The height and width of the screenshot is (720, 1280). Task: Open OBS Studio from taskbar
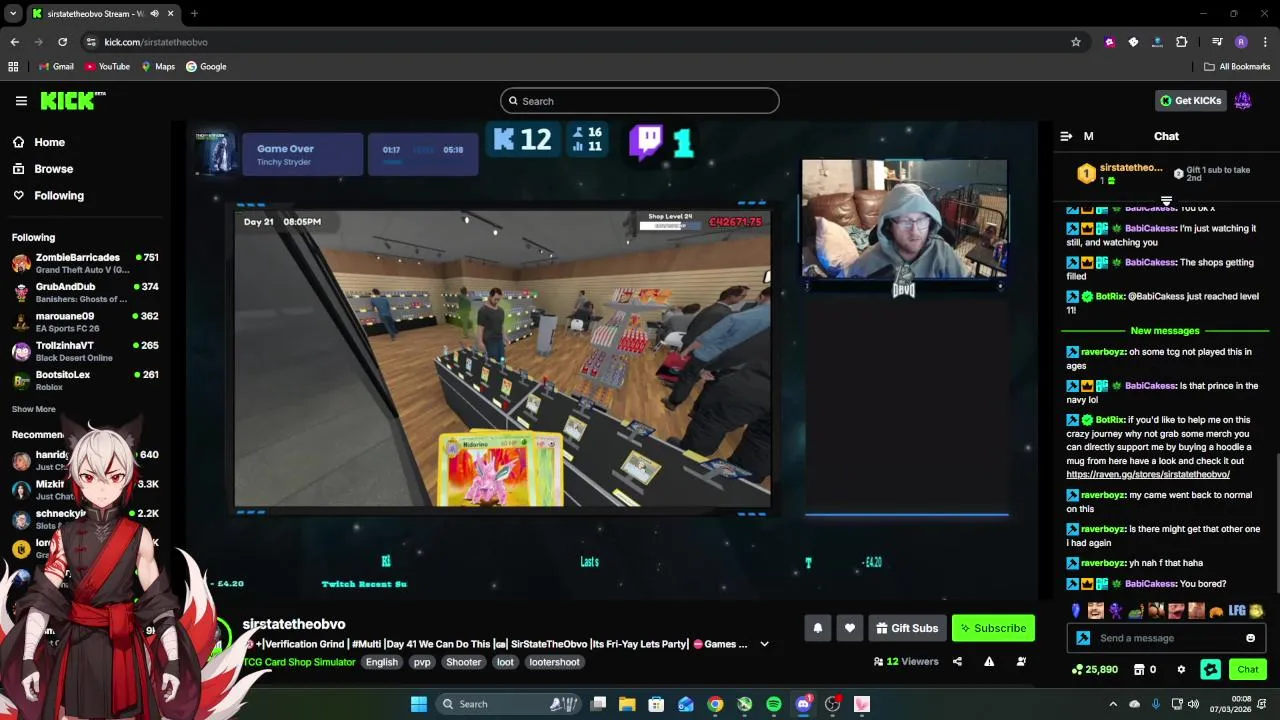832,704
